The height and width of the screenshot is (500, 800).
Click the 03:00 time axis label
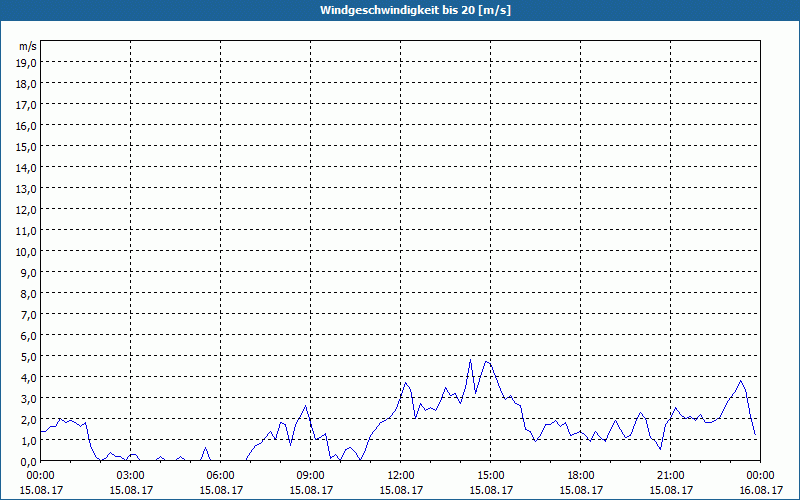coord(131,476)
